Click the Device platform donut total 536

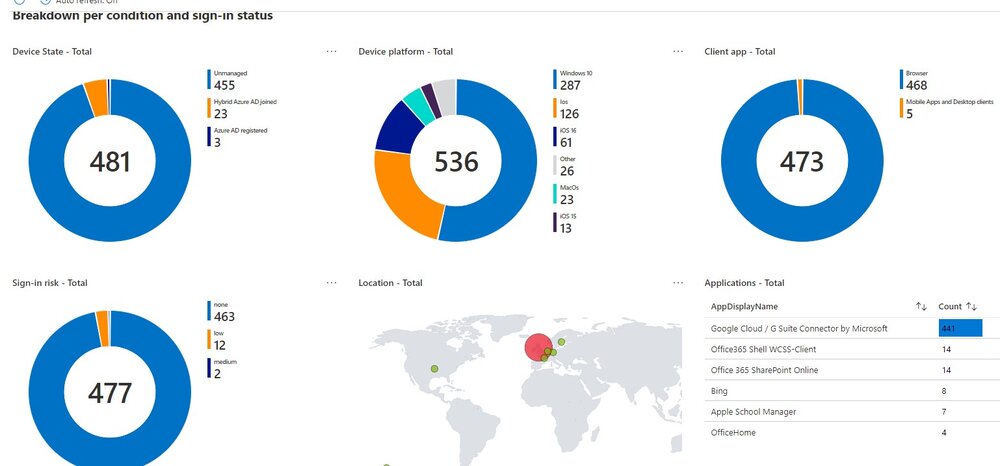(456, 161)
